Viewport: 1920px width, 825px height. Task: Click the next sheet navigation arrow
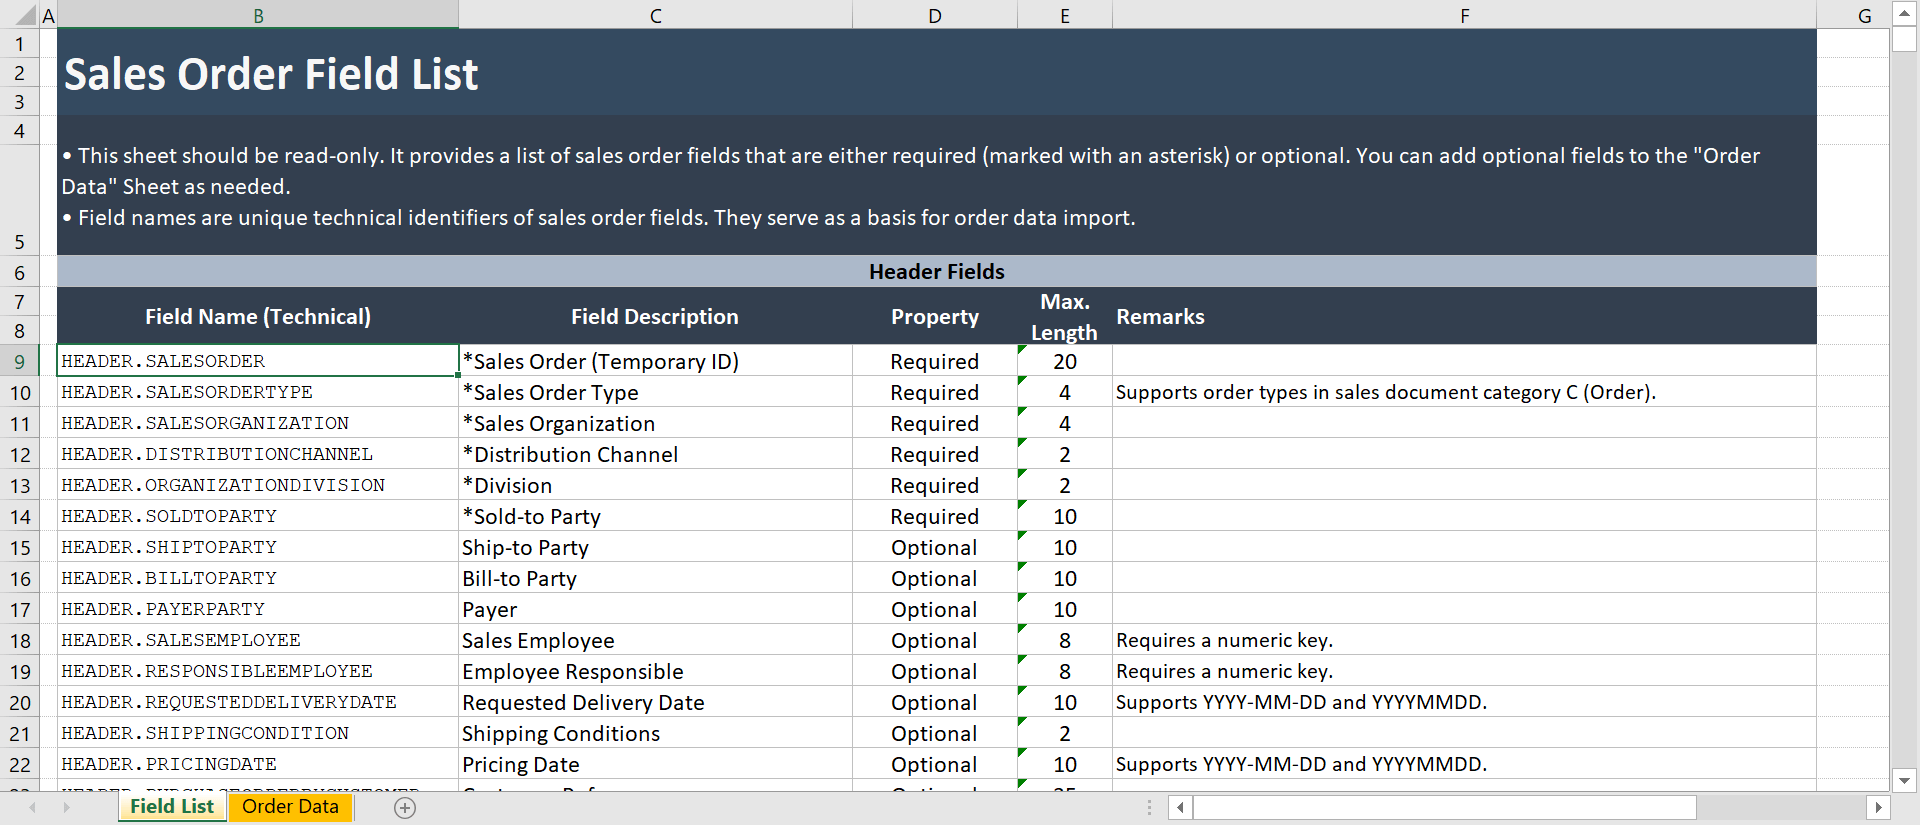pyautogui.click(x=66, y=807)
